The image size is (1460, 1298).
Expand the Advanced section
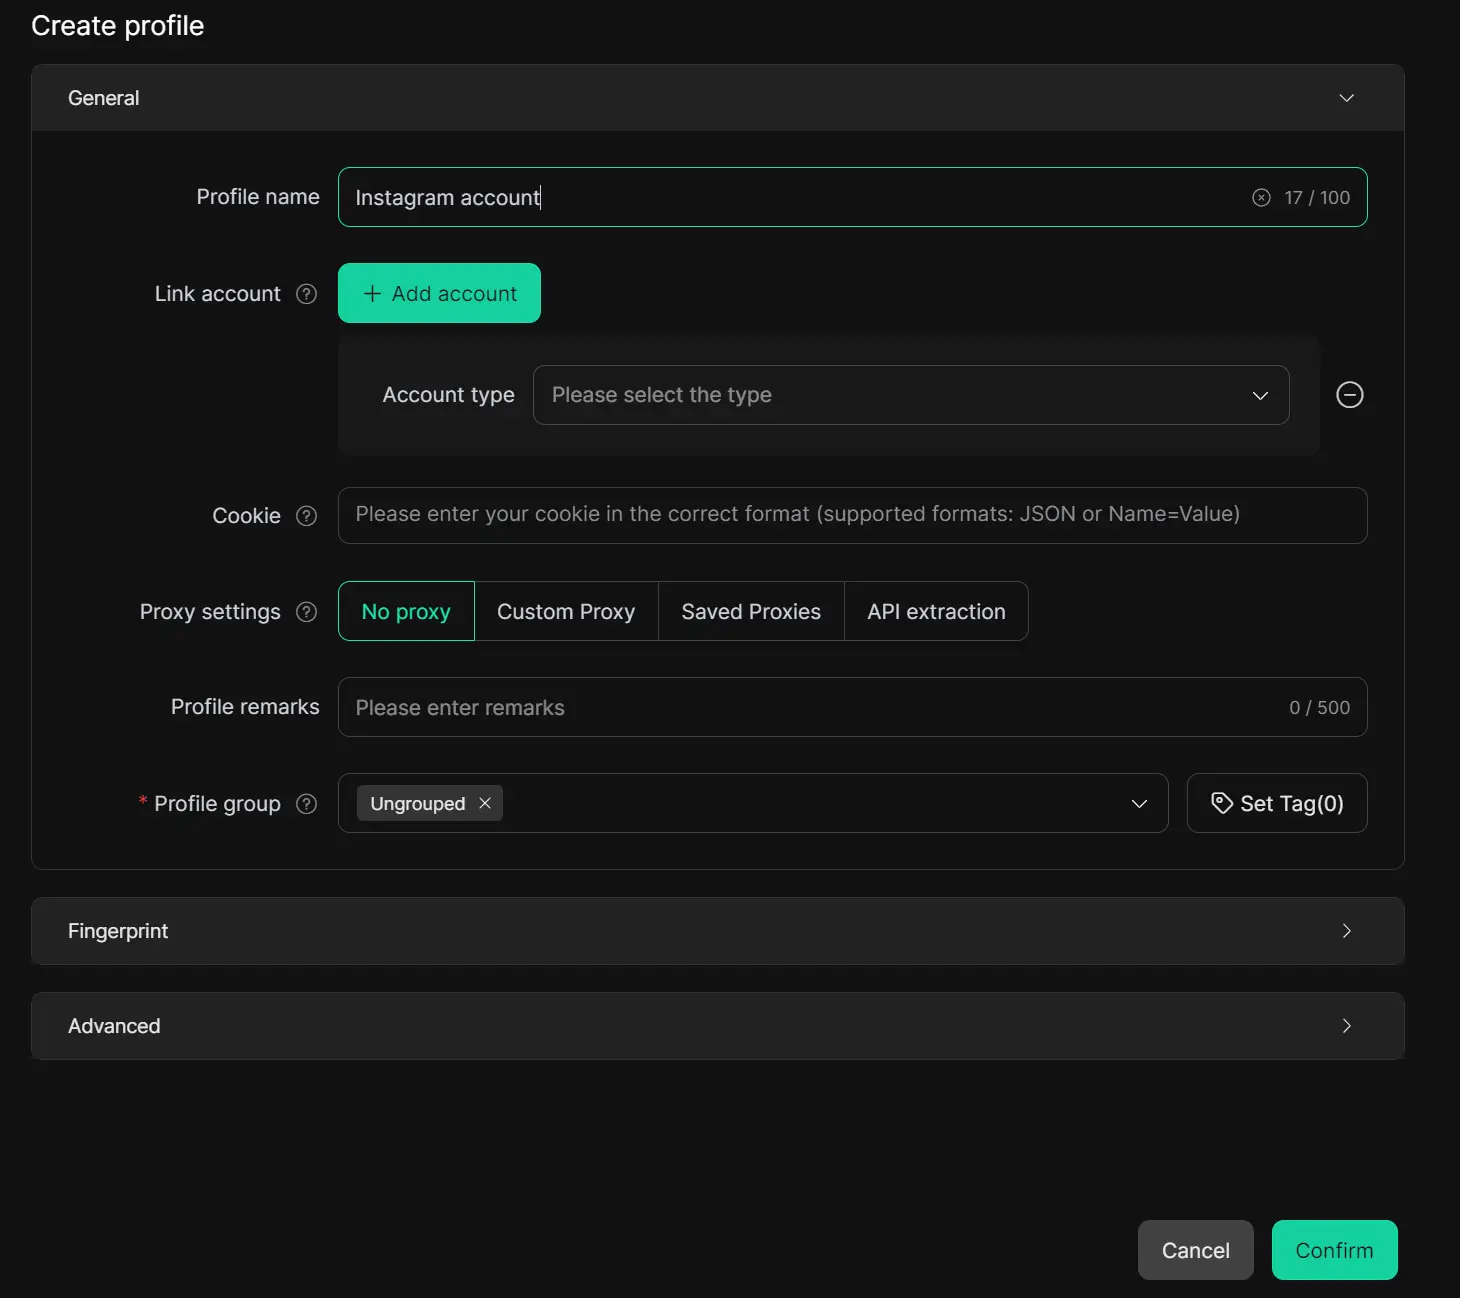click(717, 1026)
